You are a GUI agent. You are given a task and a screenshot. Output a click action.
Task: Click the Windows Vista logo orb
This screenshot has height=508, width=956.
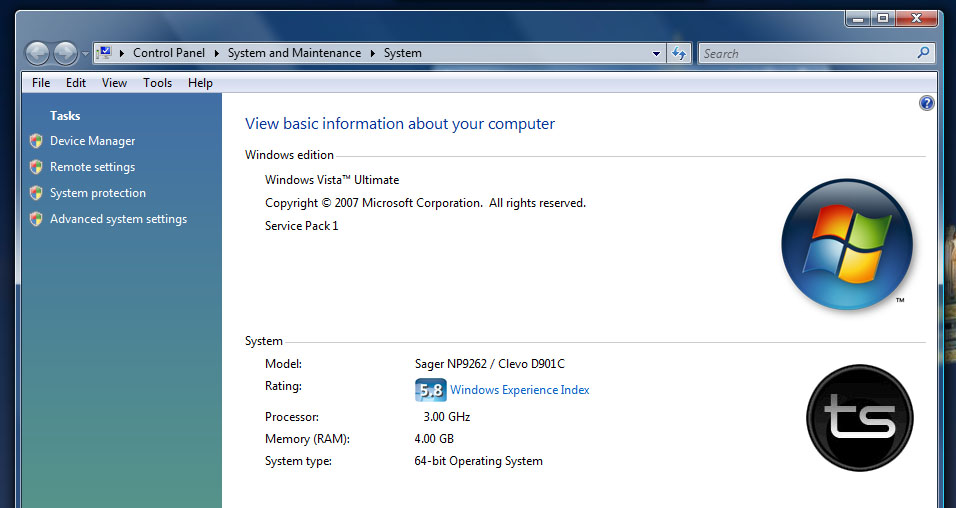[847, 244]
